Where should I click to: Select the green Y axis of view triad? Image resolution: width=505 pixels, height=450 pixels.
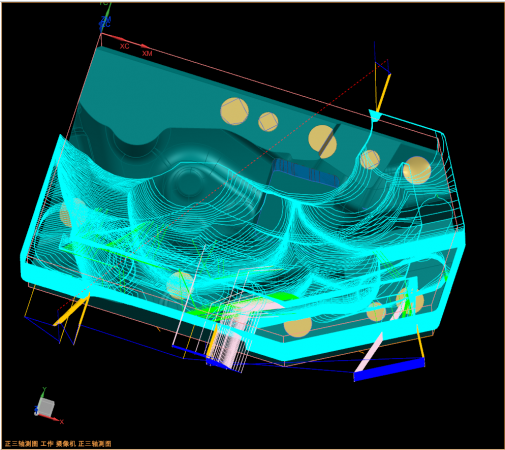[42, 393]
